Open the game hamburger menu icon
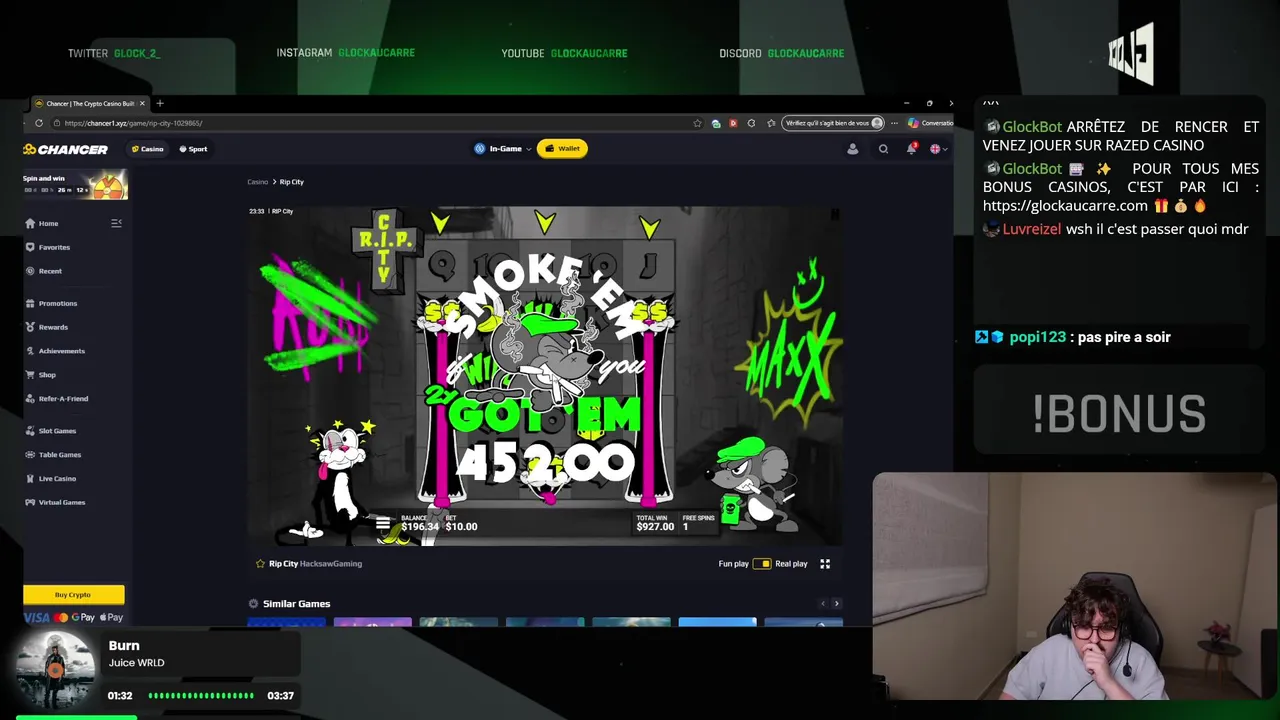 point(382,523)
